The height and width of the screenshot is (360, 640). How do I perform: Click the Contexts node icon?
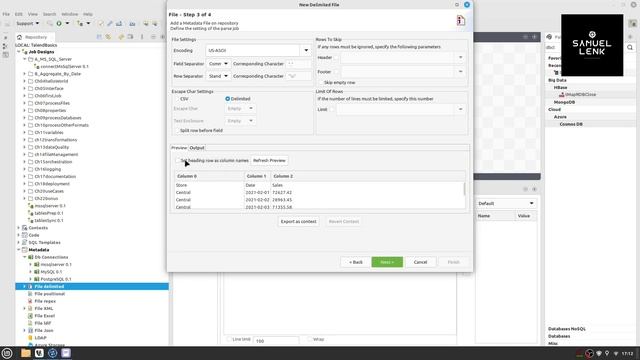[x=24, y=228]
